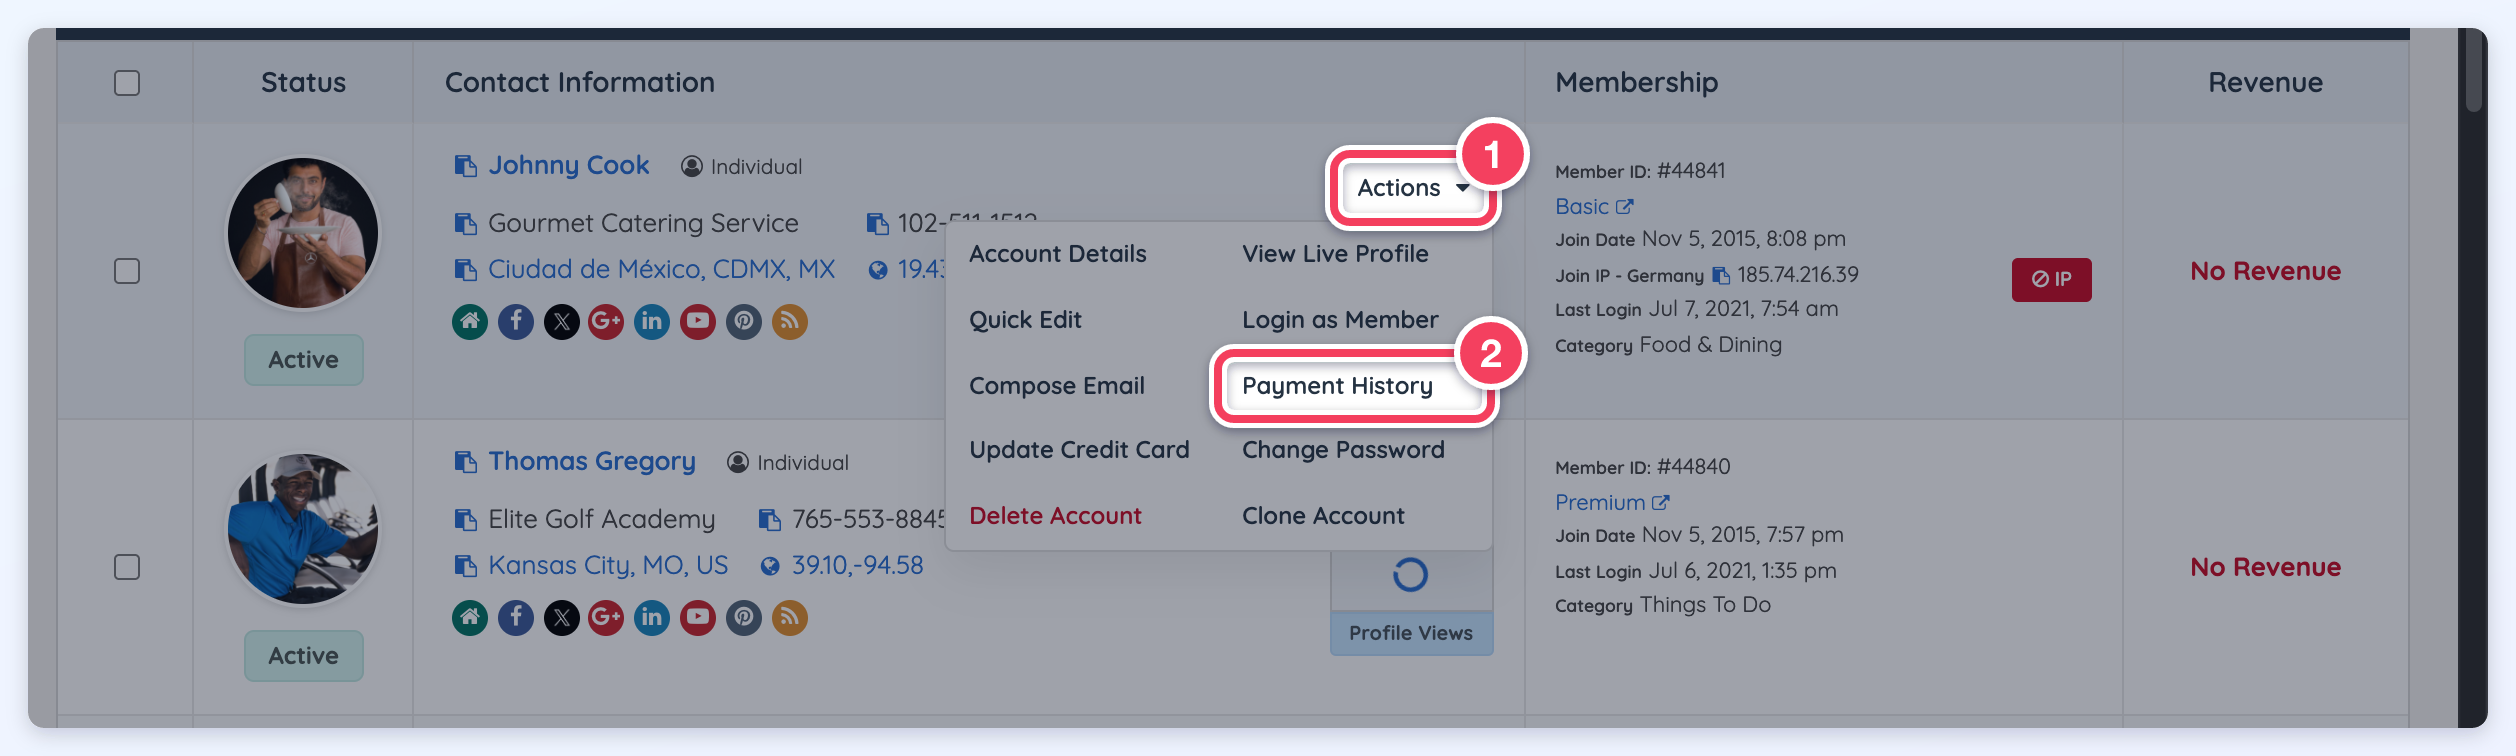
Task: Open Johnny Cook's LinkedIn icon
Action: 652,321
